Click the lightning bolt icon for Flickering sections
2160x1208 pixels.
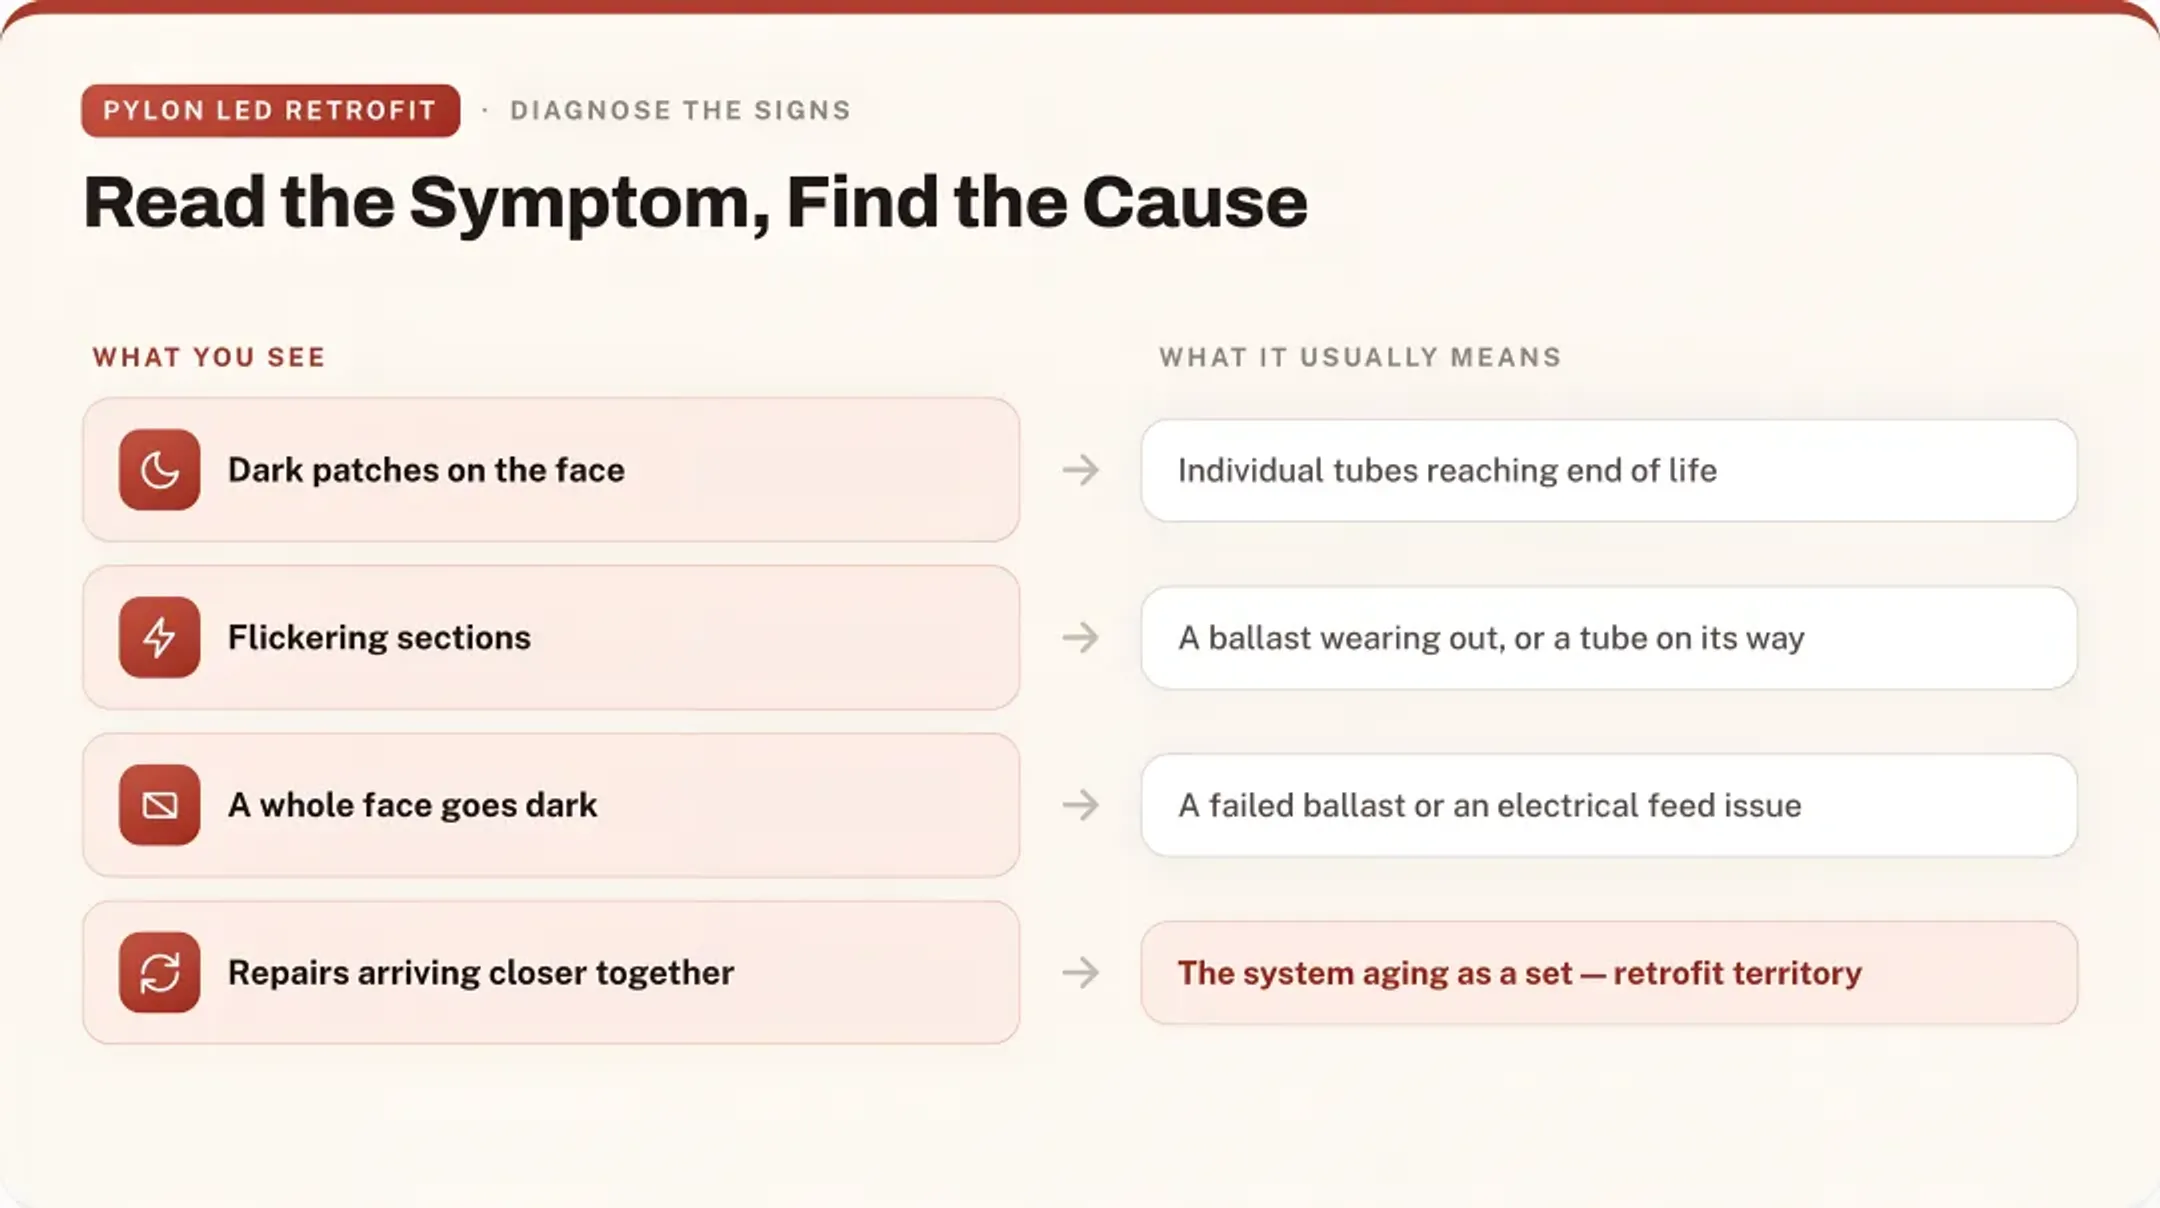click(159, 637)
